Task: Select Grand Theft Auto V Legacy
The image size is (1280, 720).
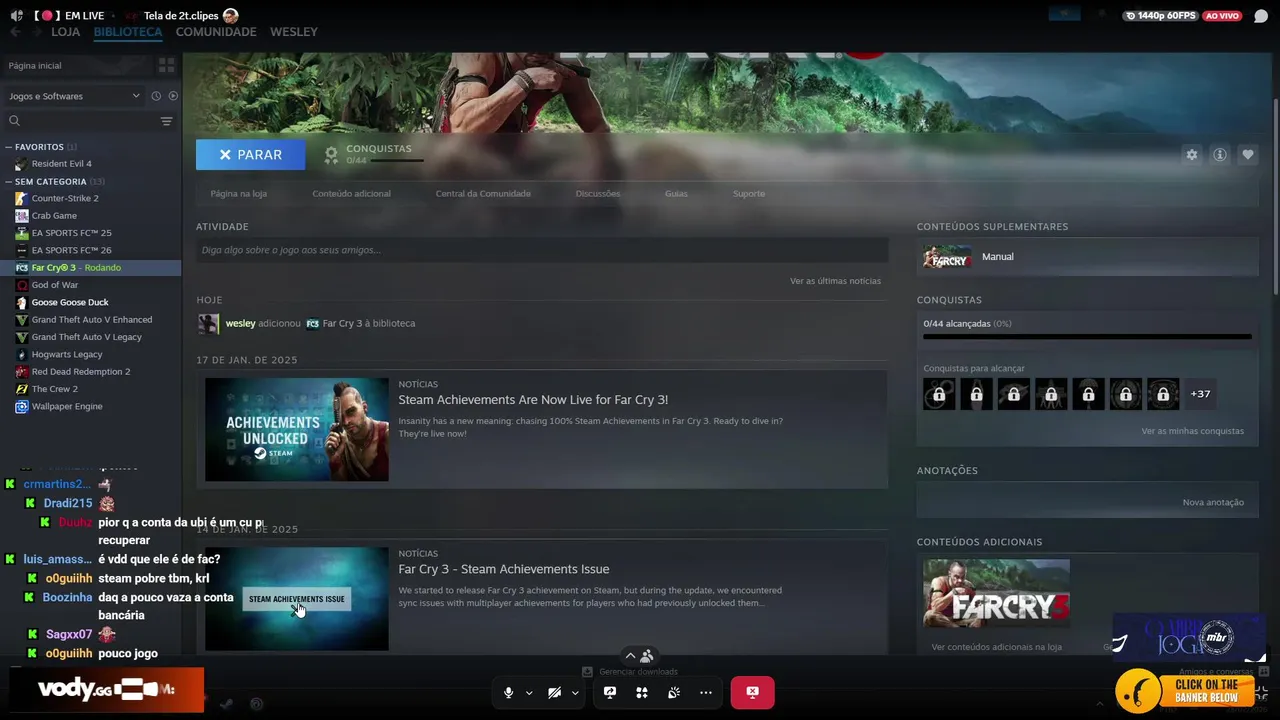Action: tap(87, 337)
